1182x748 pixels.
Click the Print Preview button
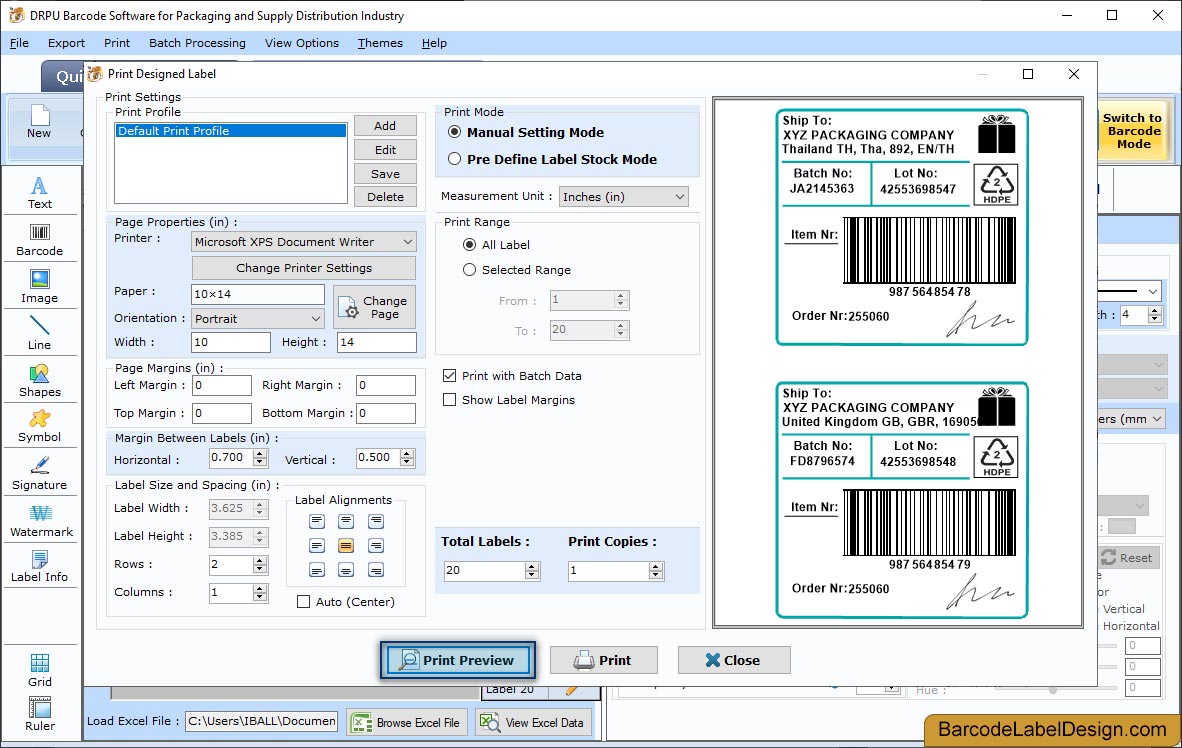[x=458, y=660]
